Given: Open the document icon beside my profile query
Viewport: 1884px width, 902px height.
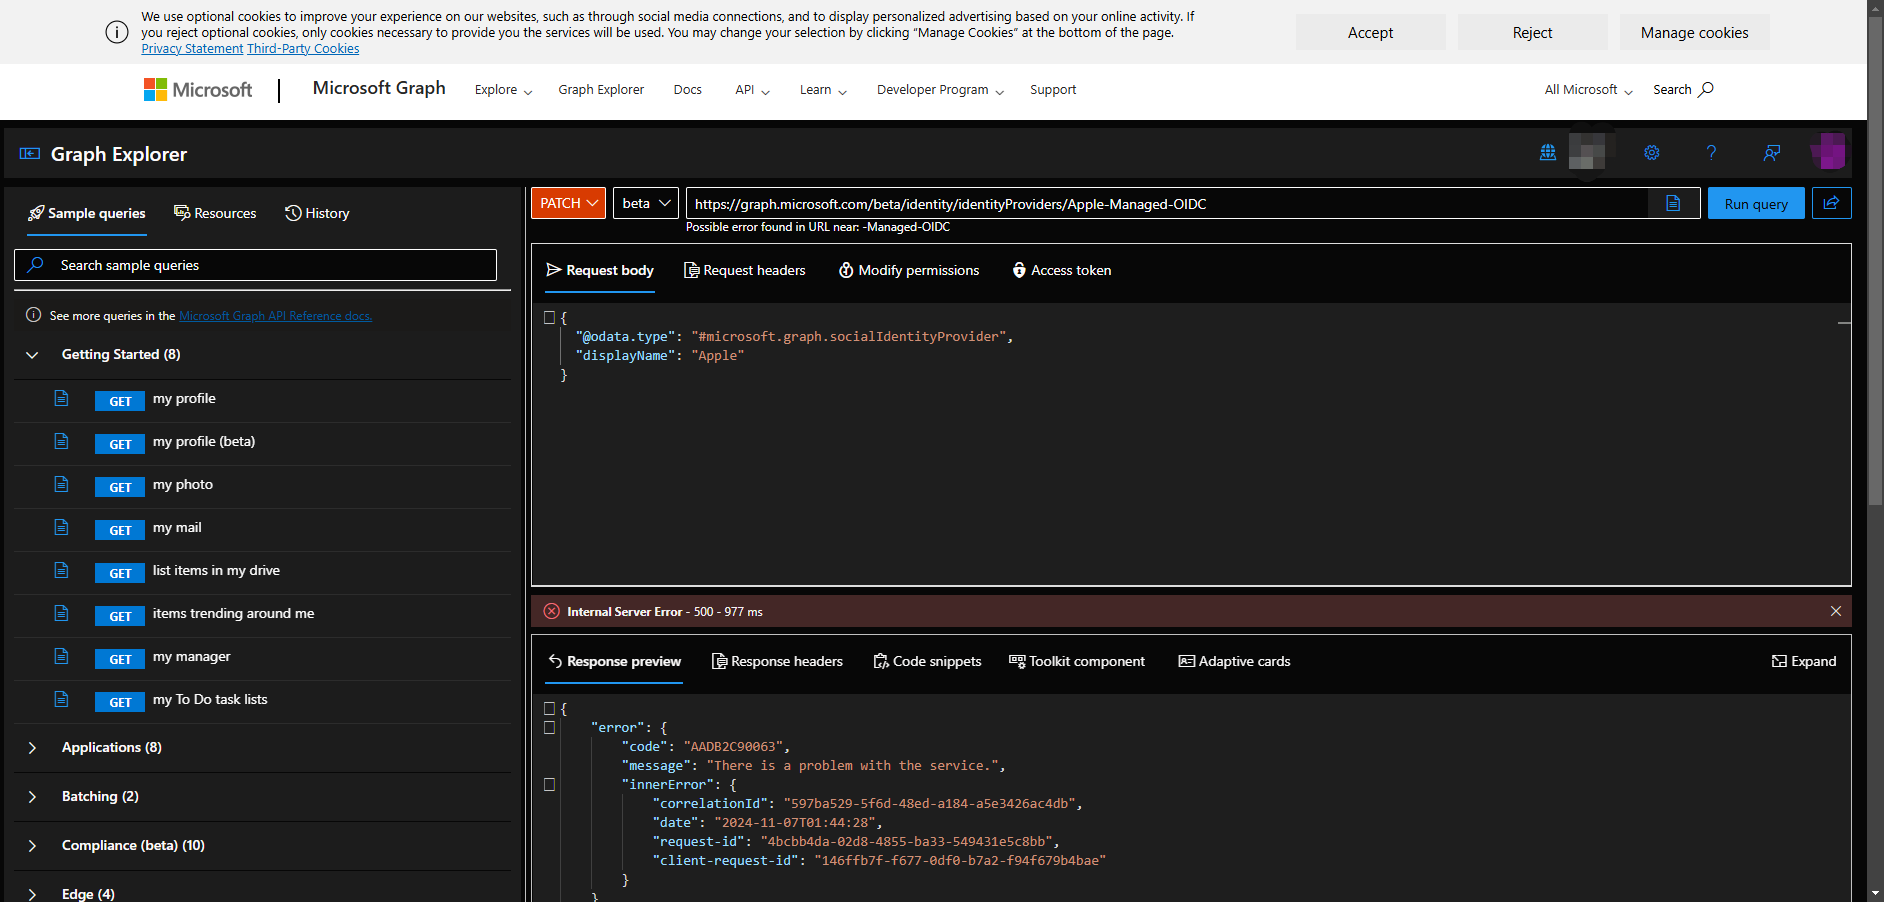Looking at the screenshot, I should [61, 398].
